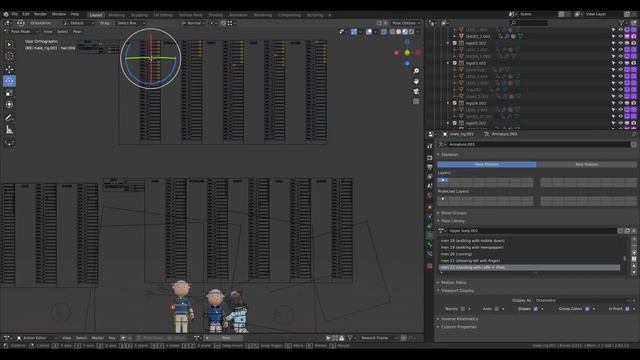Hide SHOES_1.002 with its eye icon
Viewport: 640px width, 360px height.
click(x=620, y=36)
